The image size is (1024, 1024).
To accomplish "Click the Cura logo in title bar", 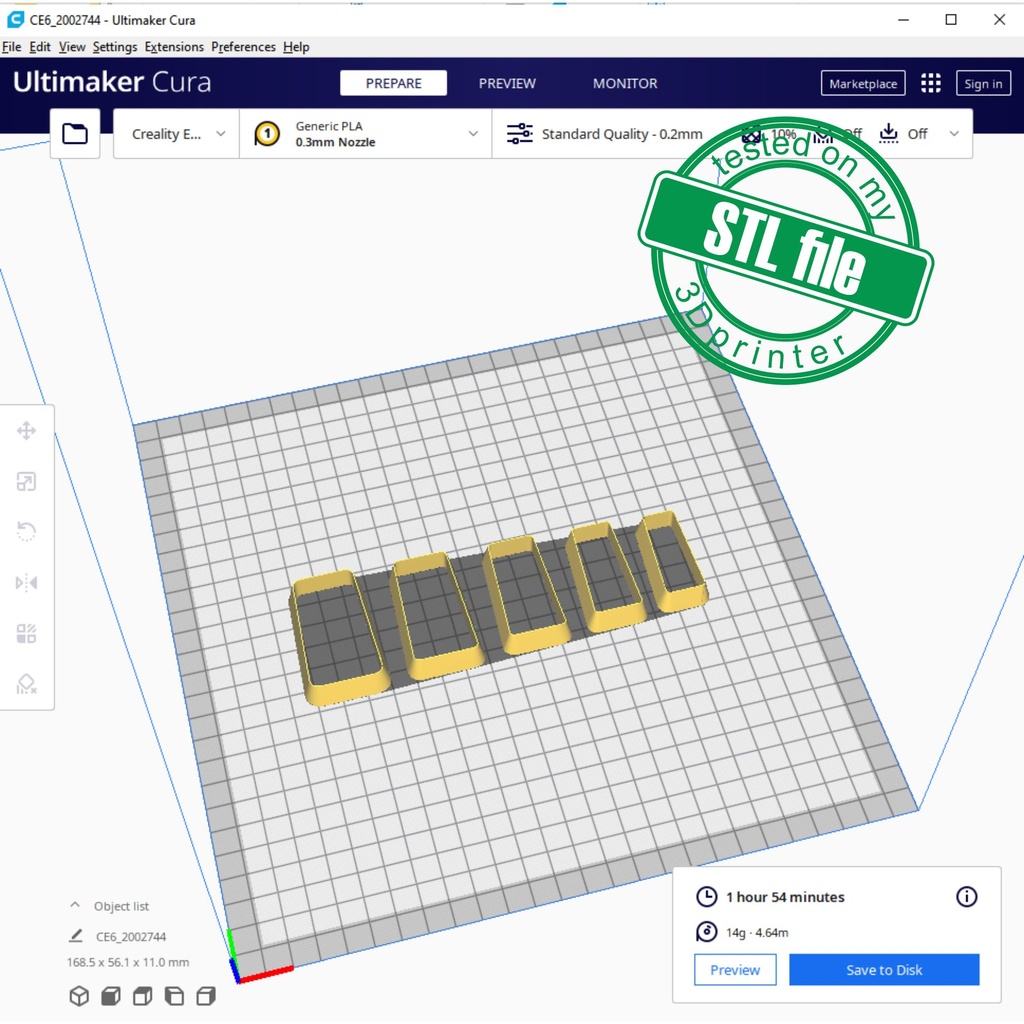I will tap(15, 20).
